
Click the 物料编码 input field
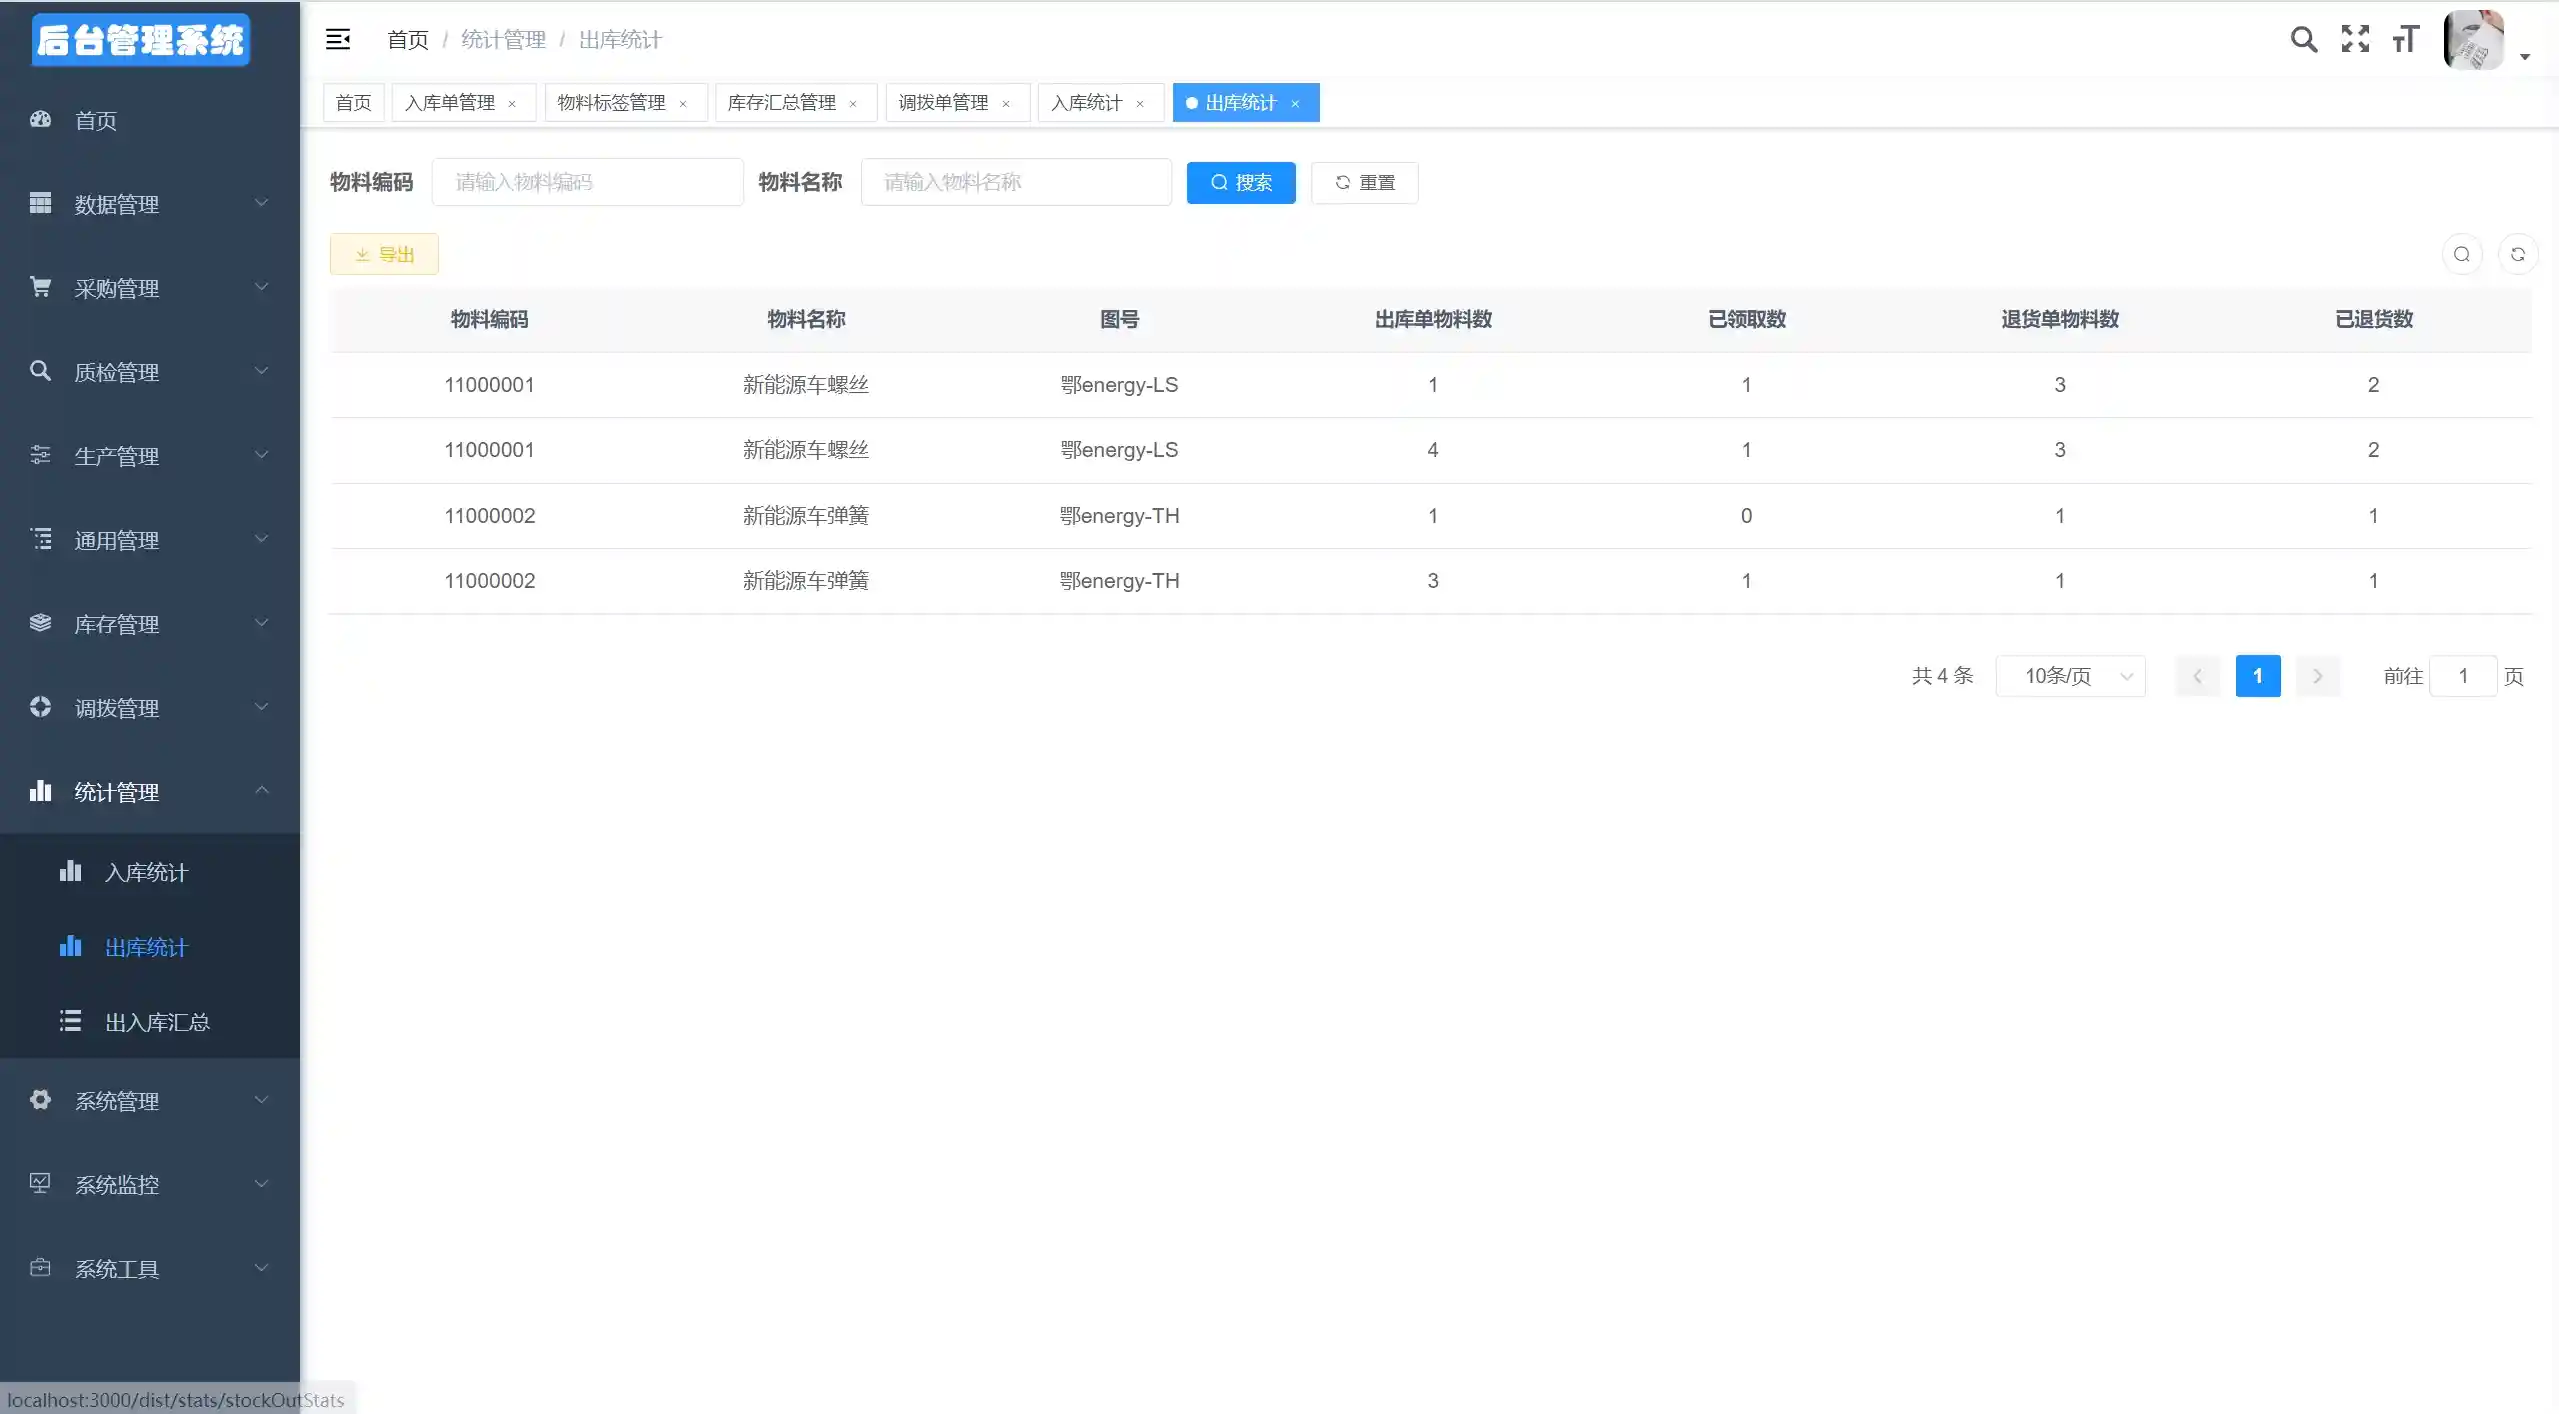pos(587,182)
